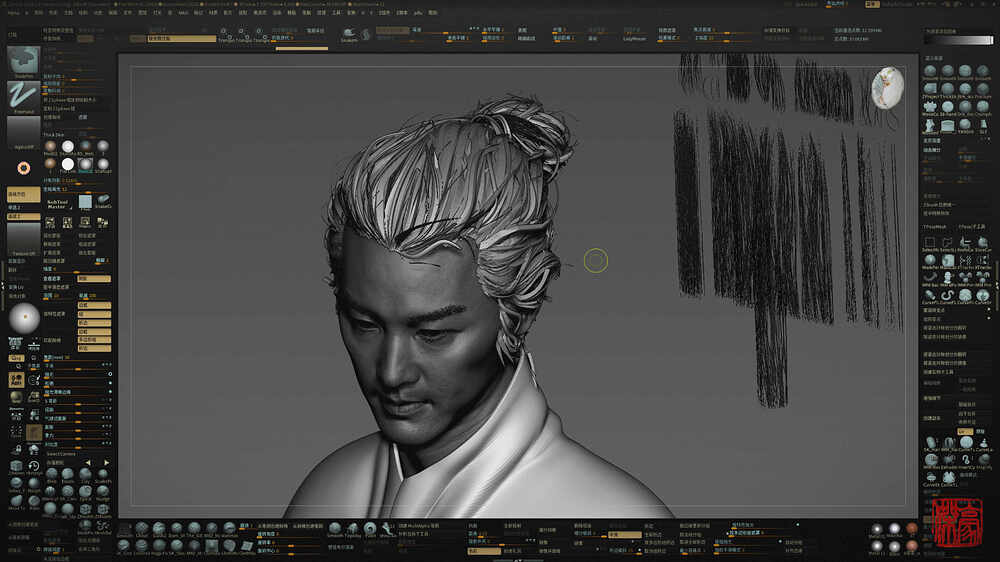The image size is (1000, 562).
Task: Click the camera head orientation gizmo
Action: coord(887,88)
